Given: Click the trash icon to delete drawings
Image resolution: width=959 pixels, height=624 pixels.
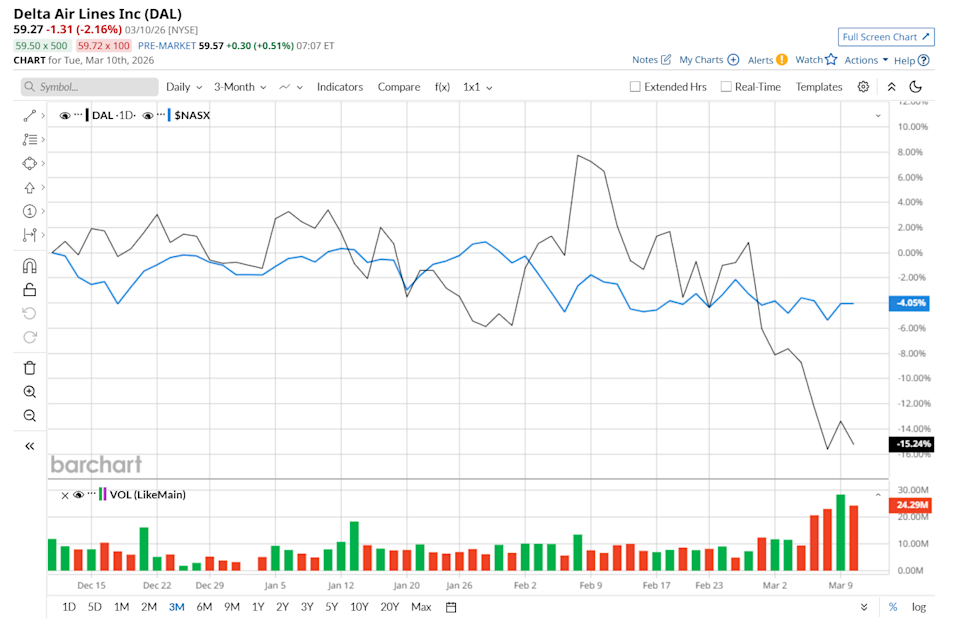Looking at the screenshot, I should (29, 367).
